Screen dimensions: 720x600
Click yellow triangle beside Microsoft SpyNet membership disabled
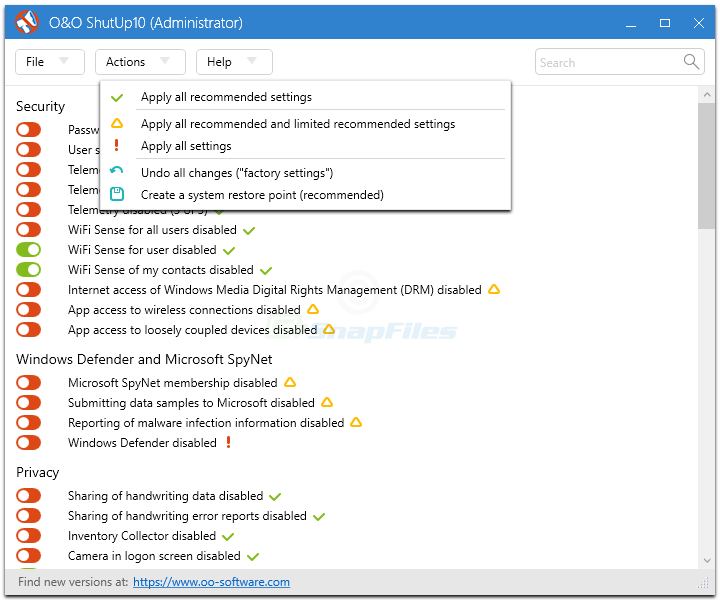click(x=290, y=382)
